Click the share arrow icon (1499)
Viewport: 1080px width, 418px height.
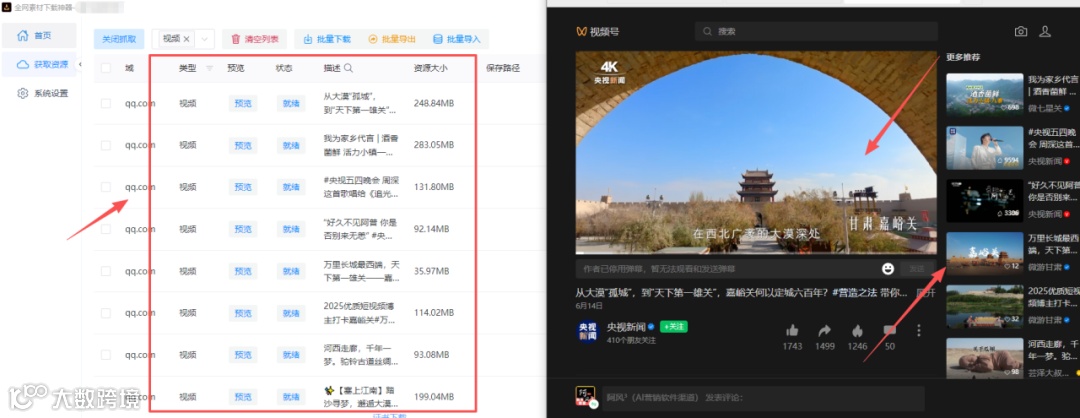coord(824,331)
